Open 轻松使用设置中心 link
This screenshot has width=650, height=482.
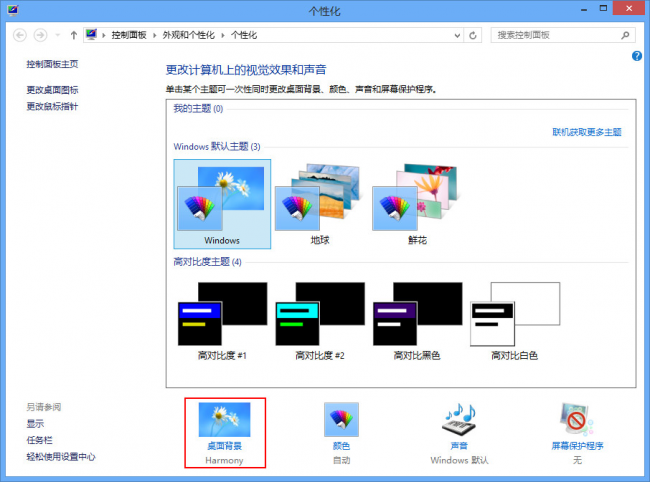click(61, 456)
